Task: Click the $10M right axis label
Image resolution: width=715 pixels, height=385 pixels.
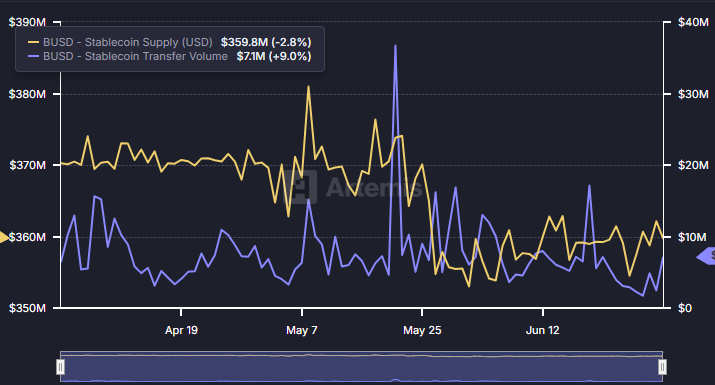Action: coord(693,237)
